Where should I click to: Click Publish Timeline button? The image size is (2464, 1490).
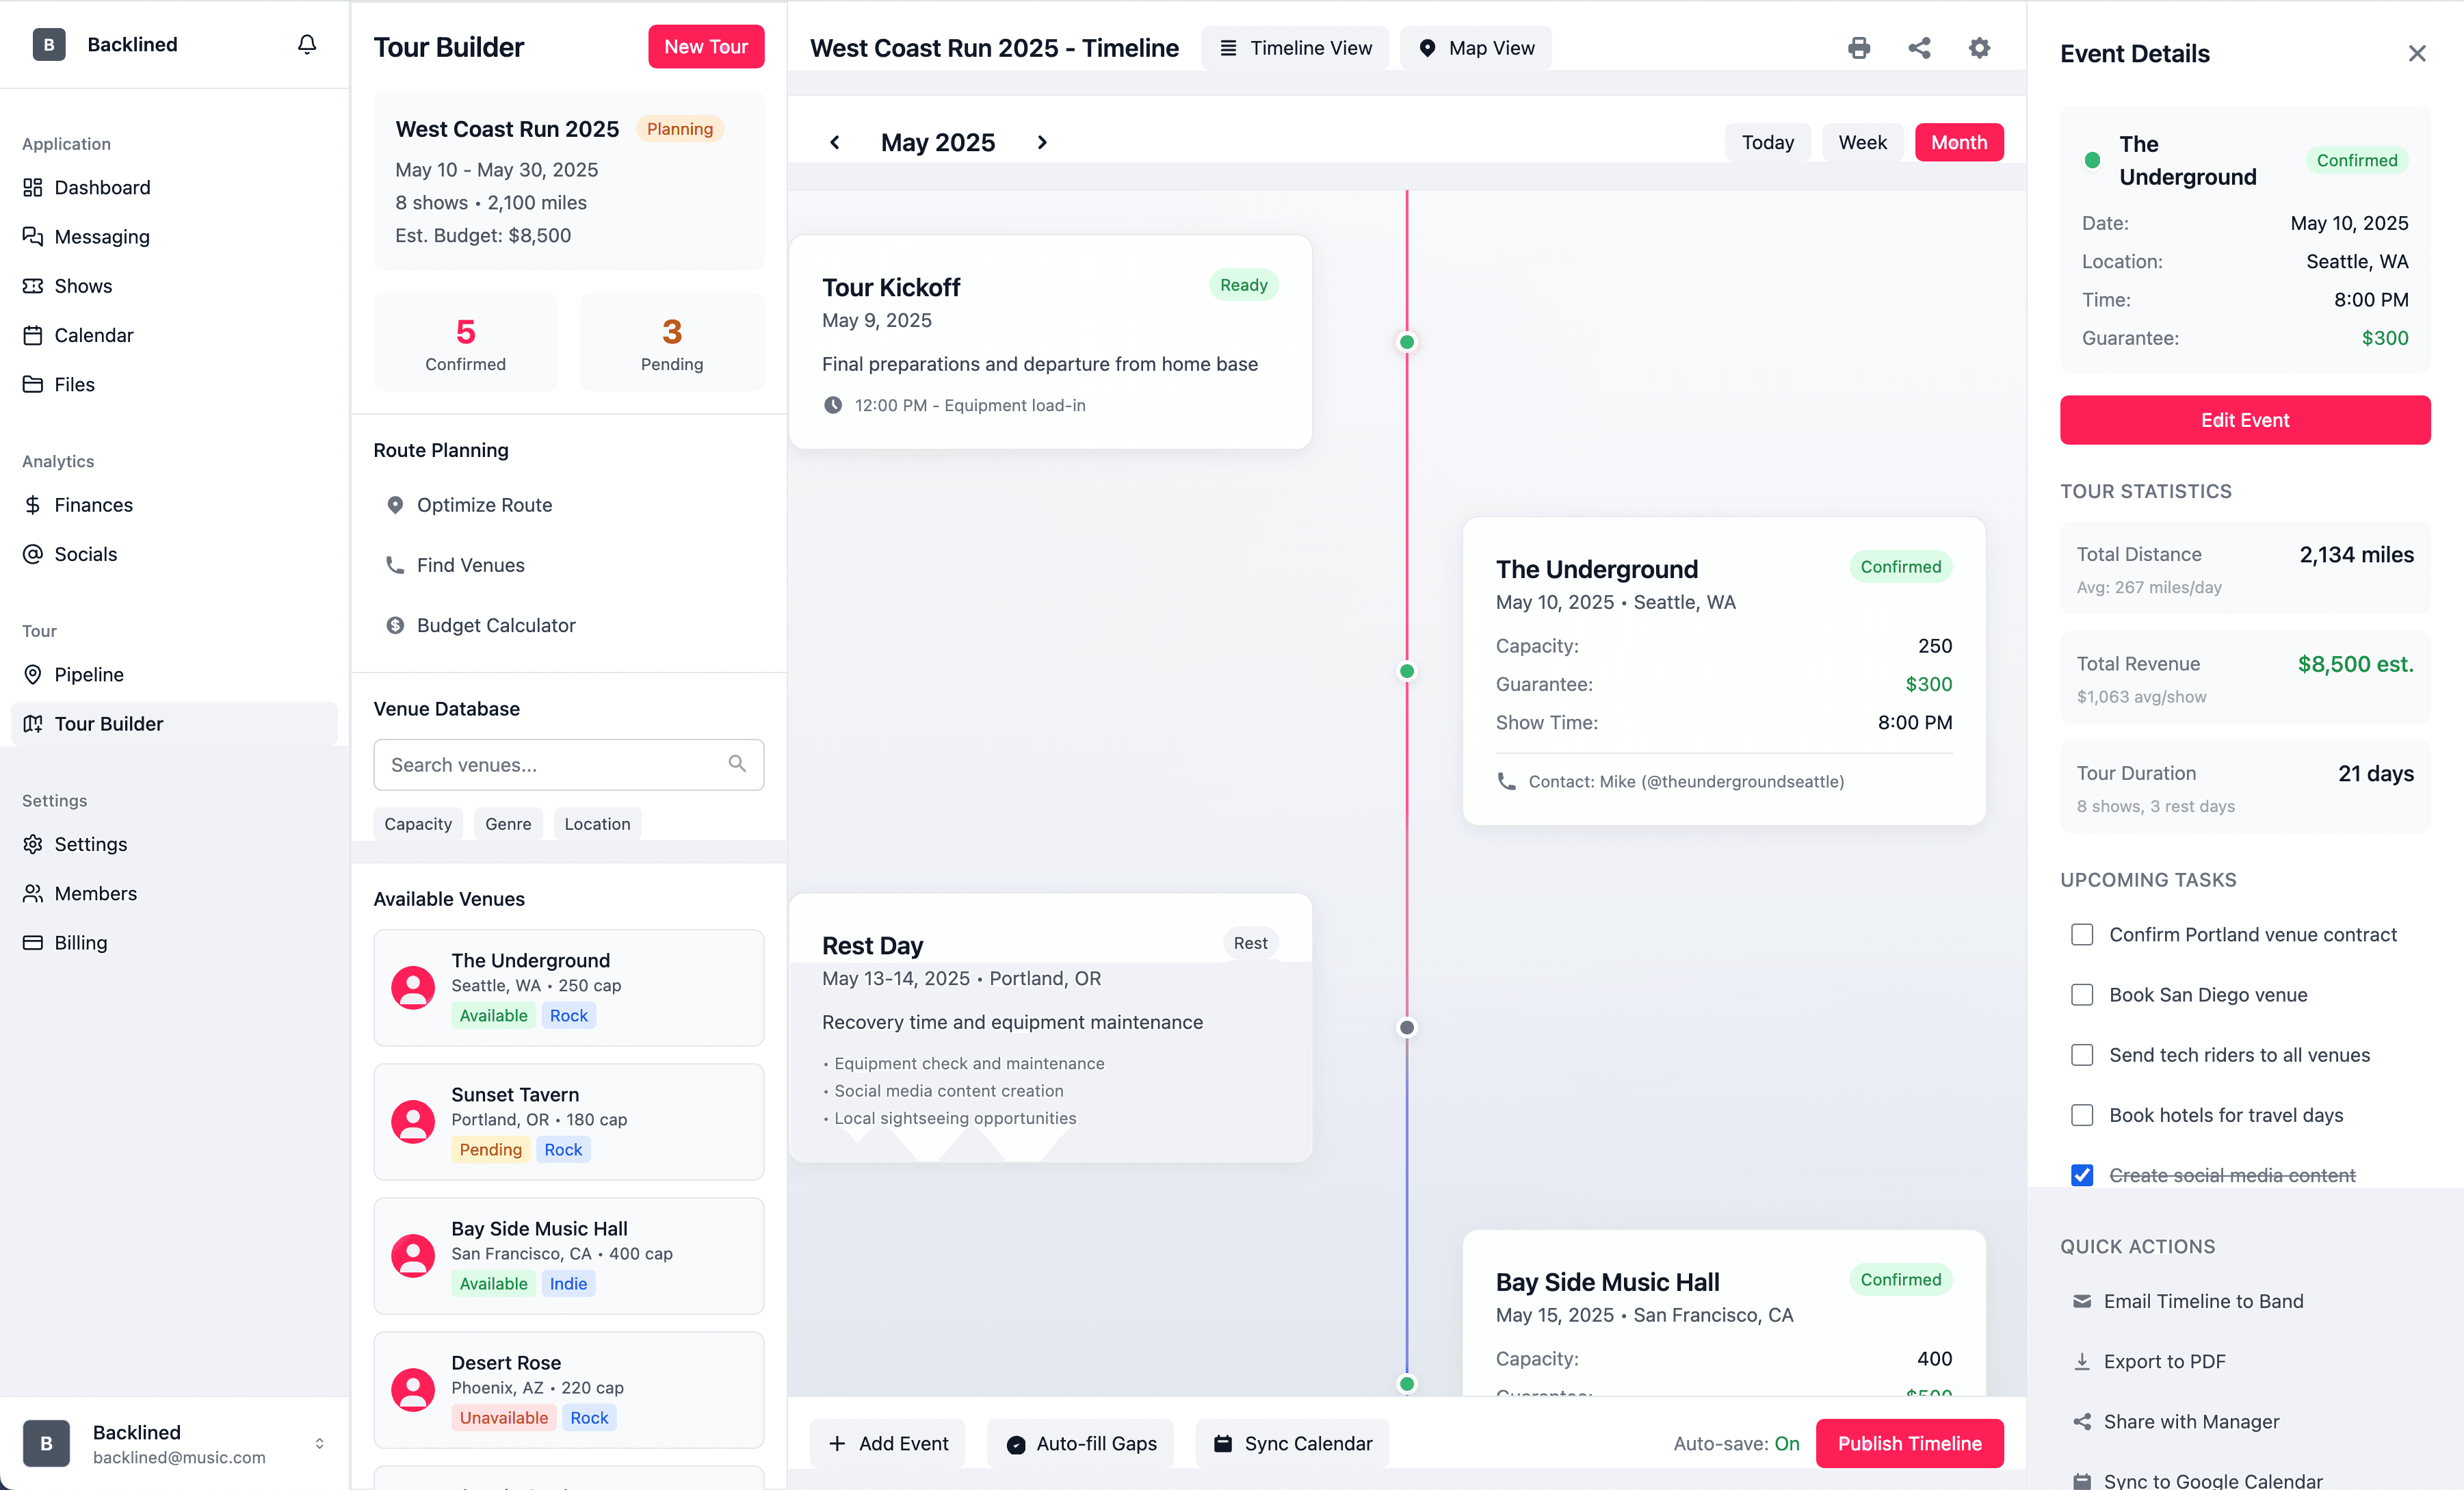click(1909, 1443)
